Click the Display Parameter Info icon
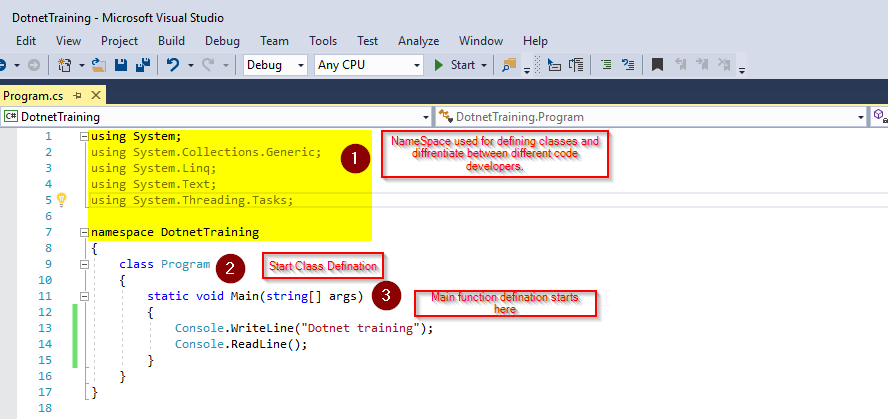Viewport: 888px width, 419px height. point(576,65)
